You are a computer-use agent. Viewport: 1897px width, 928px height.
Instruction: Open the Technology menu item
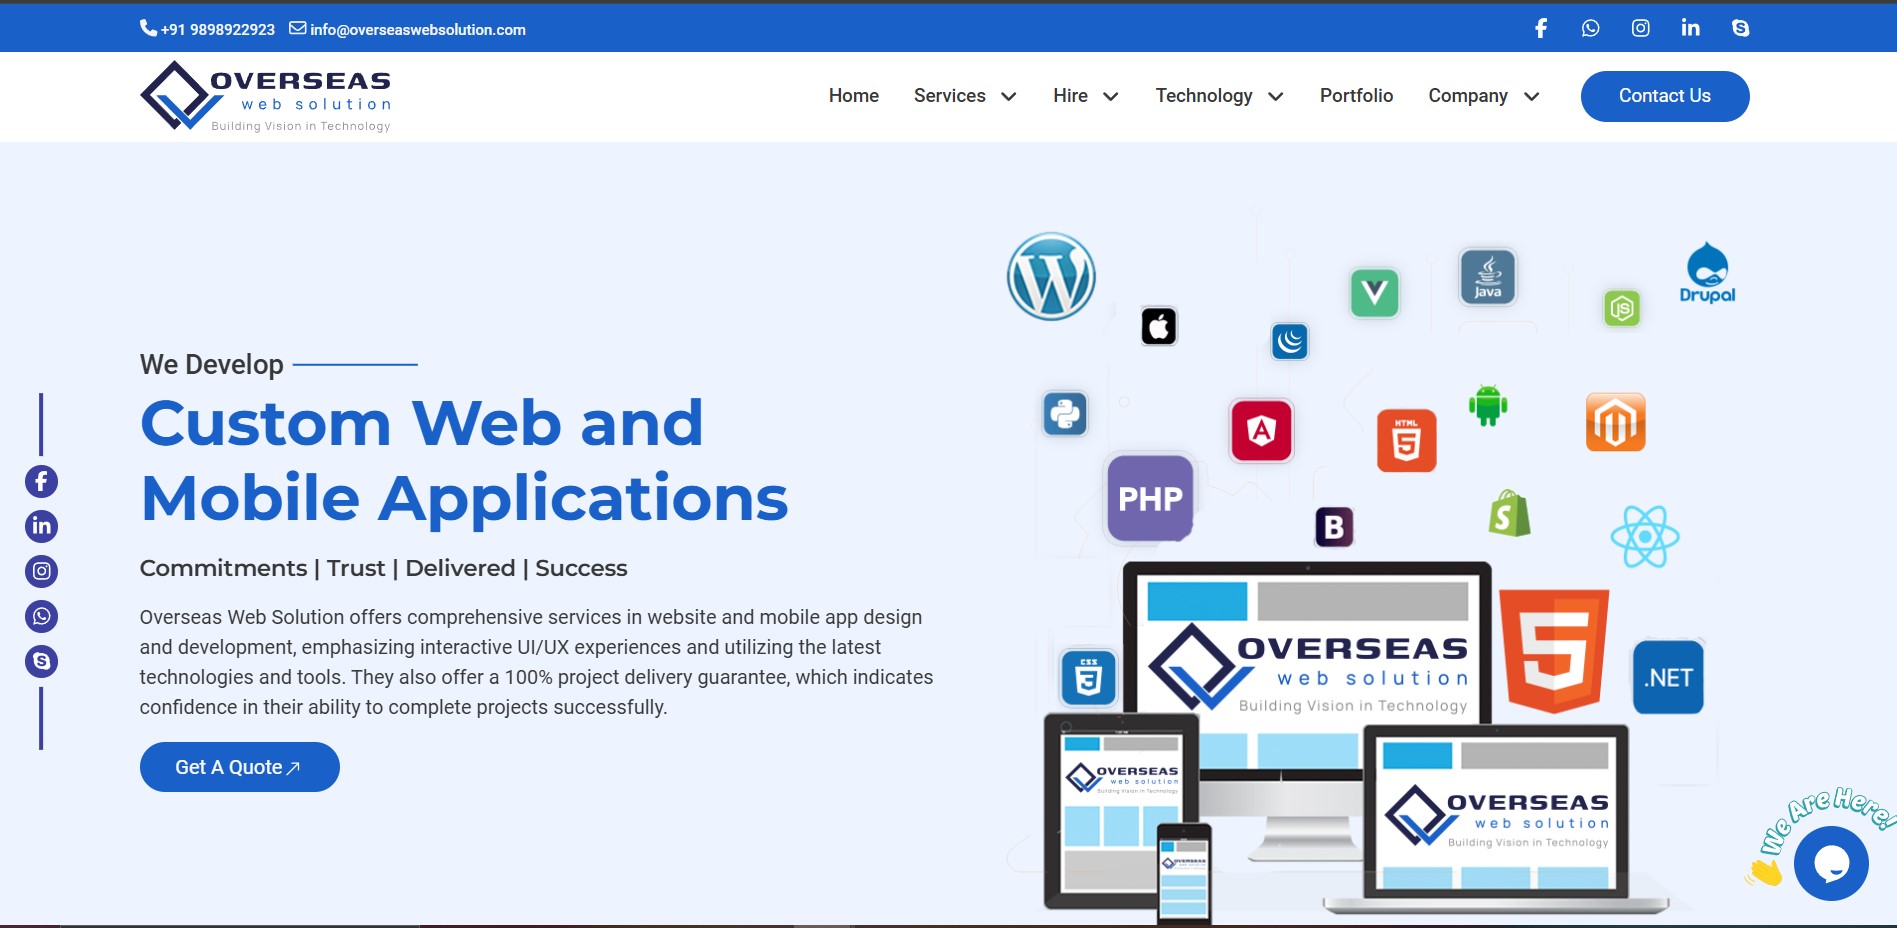point(1204,96)
